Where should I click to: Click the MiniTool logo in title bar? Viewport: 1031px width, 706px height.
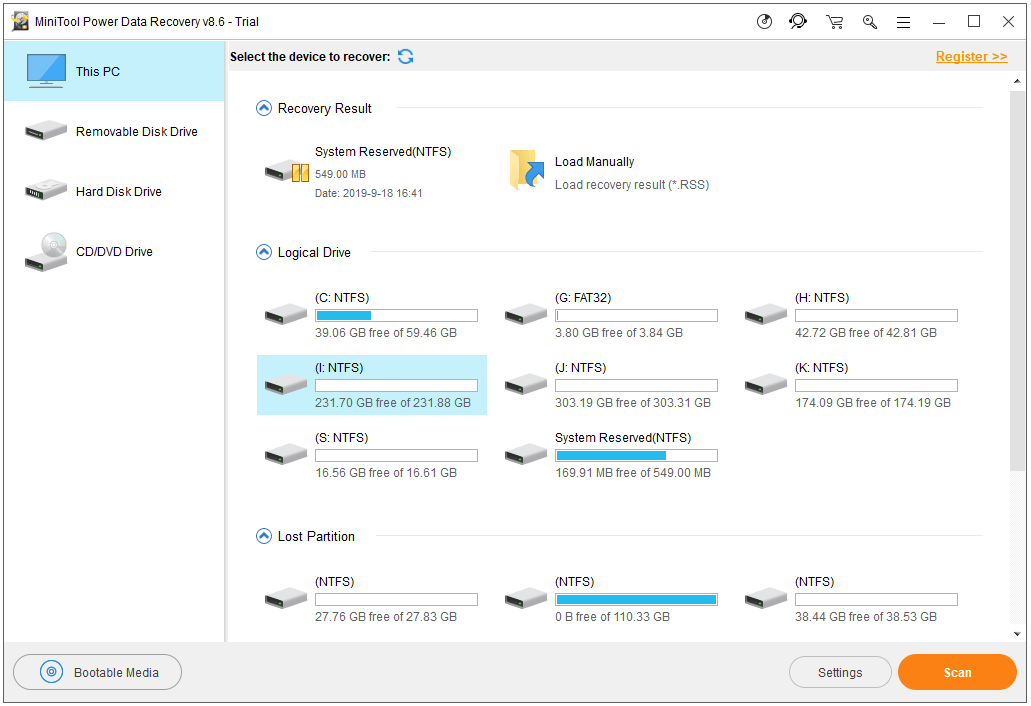pyautogui.click(x=22, y=21)
